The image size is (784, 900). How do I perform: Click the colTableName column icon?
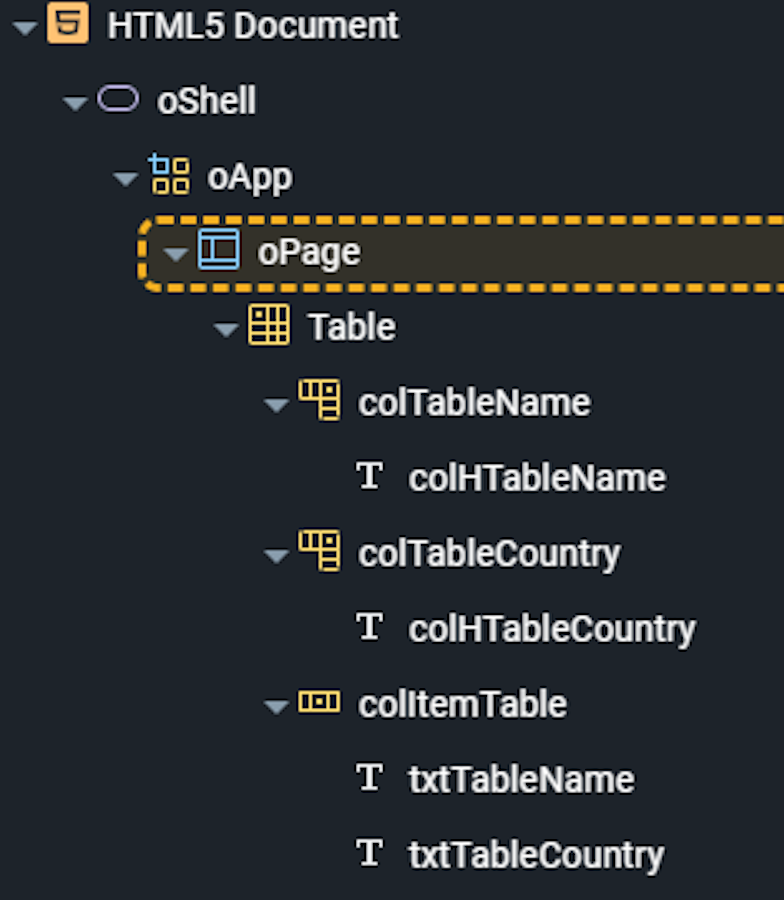[319, 399]
